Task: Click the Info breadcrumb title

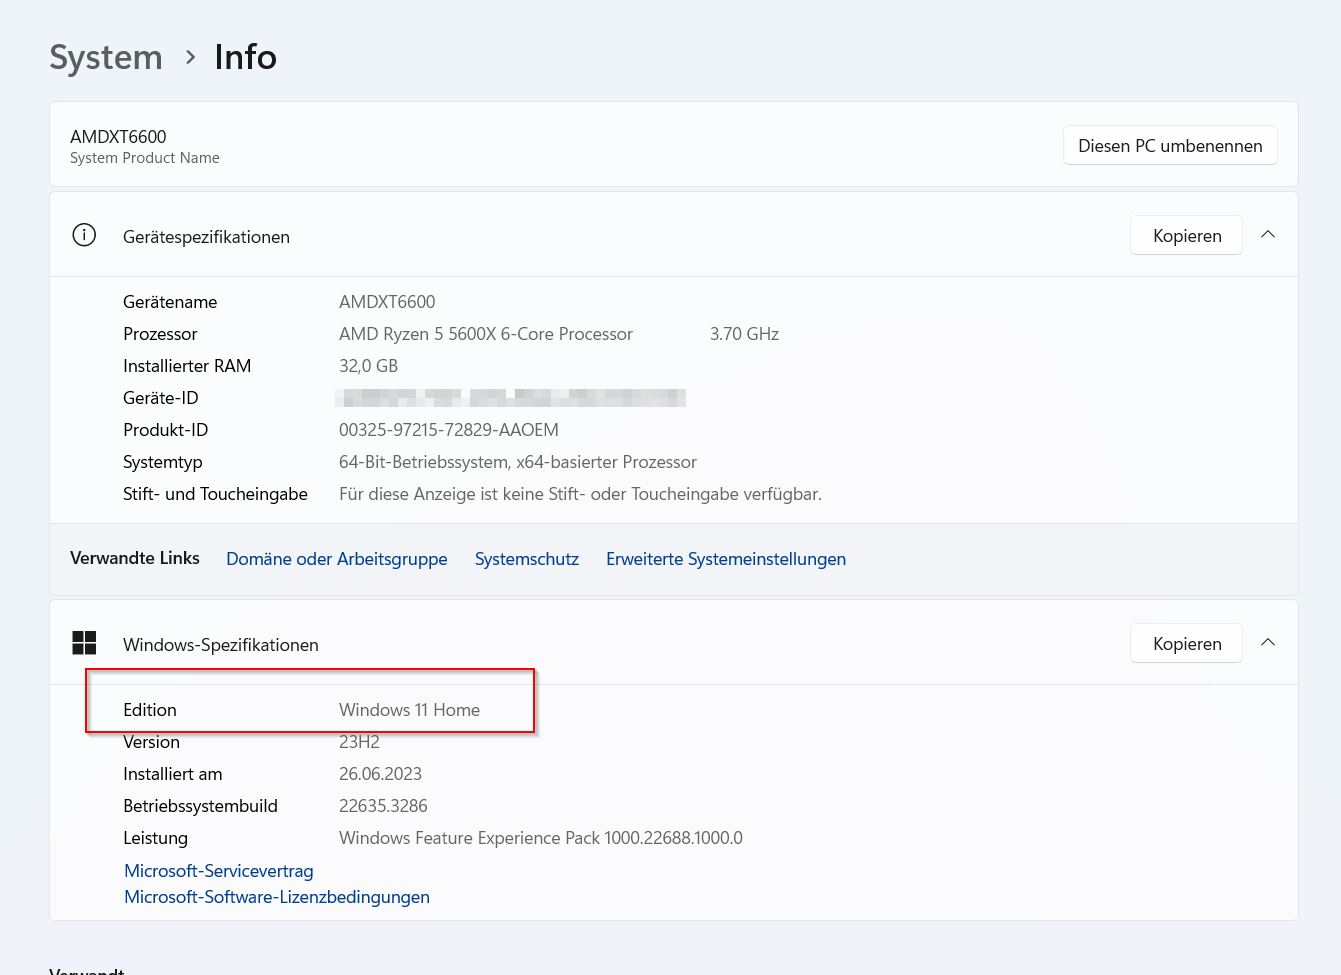Action: coord(245,58)
